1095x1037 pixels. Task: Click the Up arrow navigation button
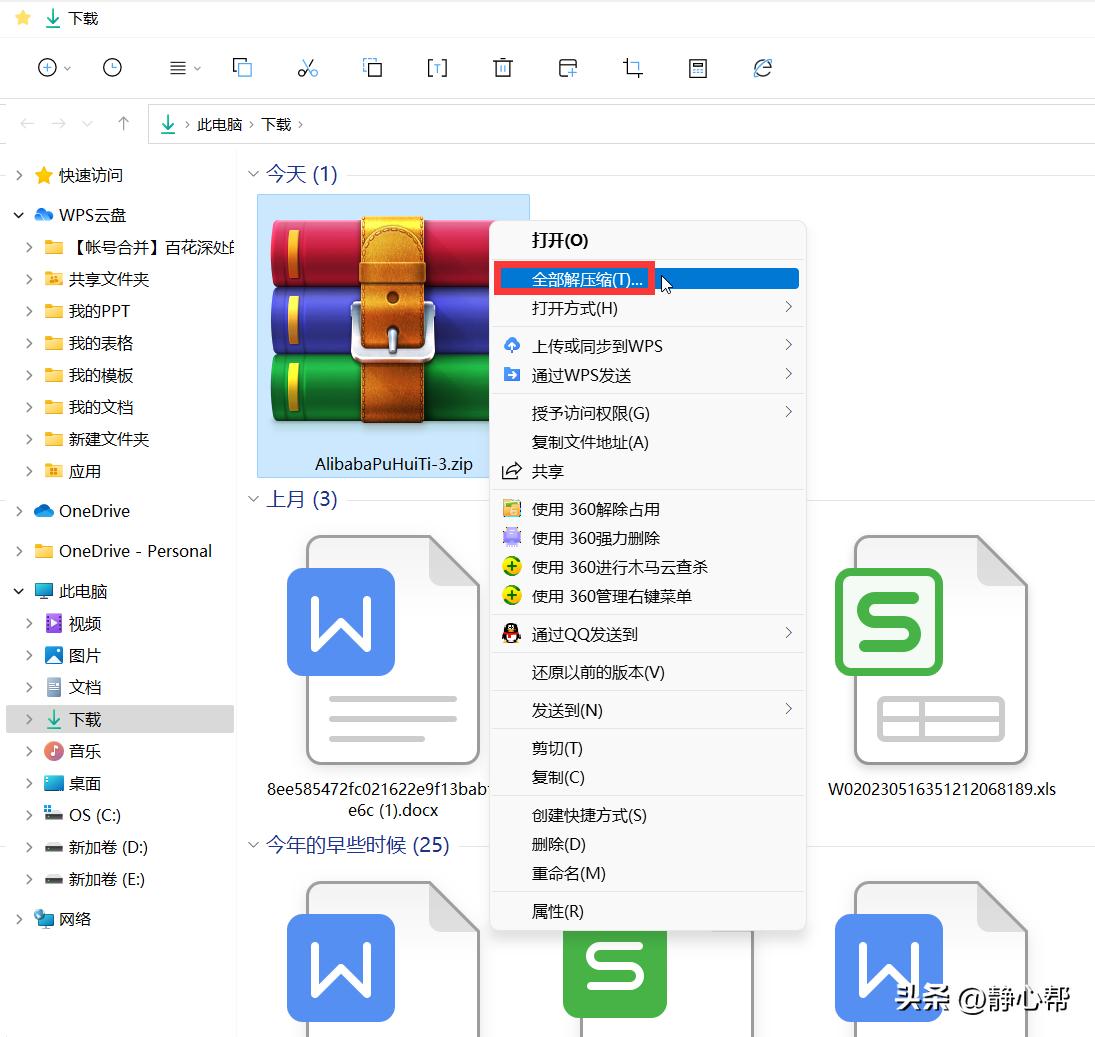[x=124, y=124]
